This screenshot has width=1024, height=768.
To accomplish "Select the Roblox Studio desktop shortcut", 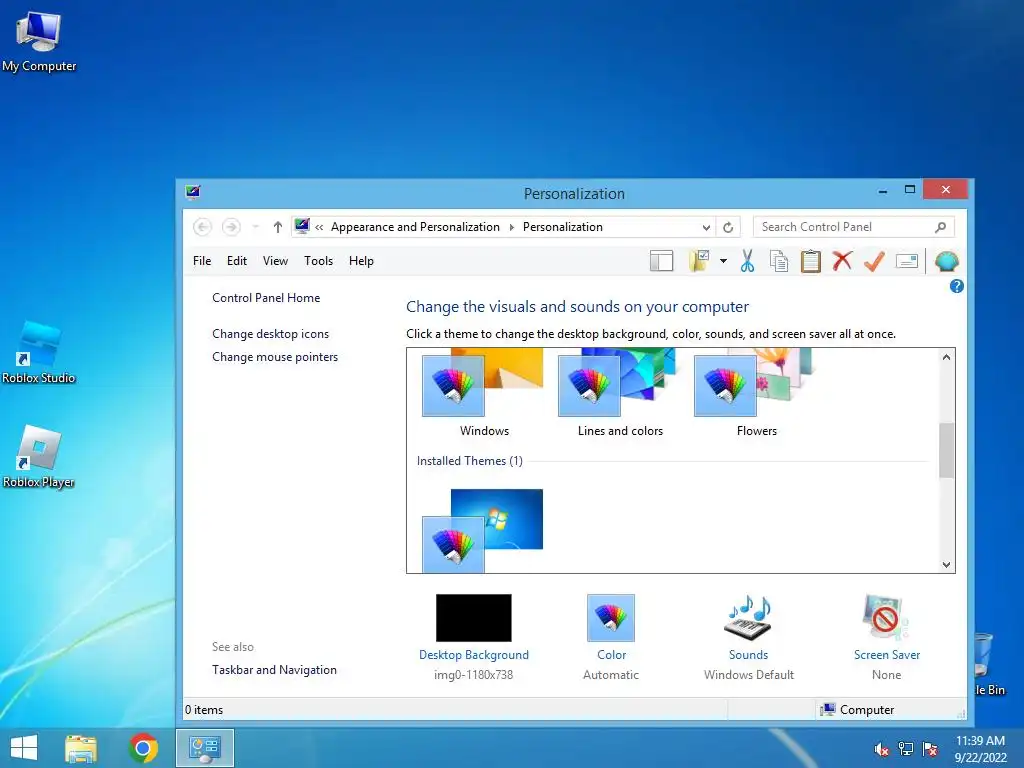I will click(x=39, y=353).
